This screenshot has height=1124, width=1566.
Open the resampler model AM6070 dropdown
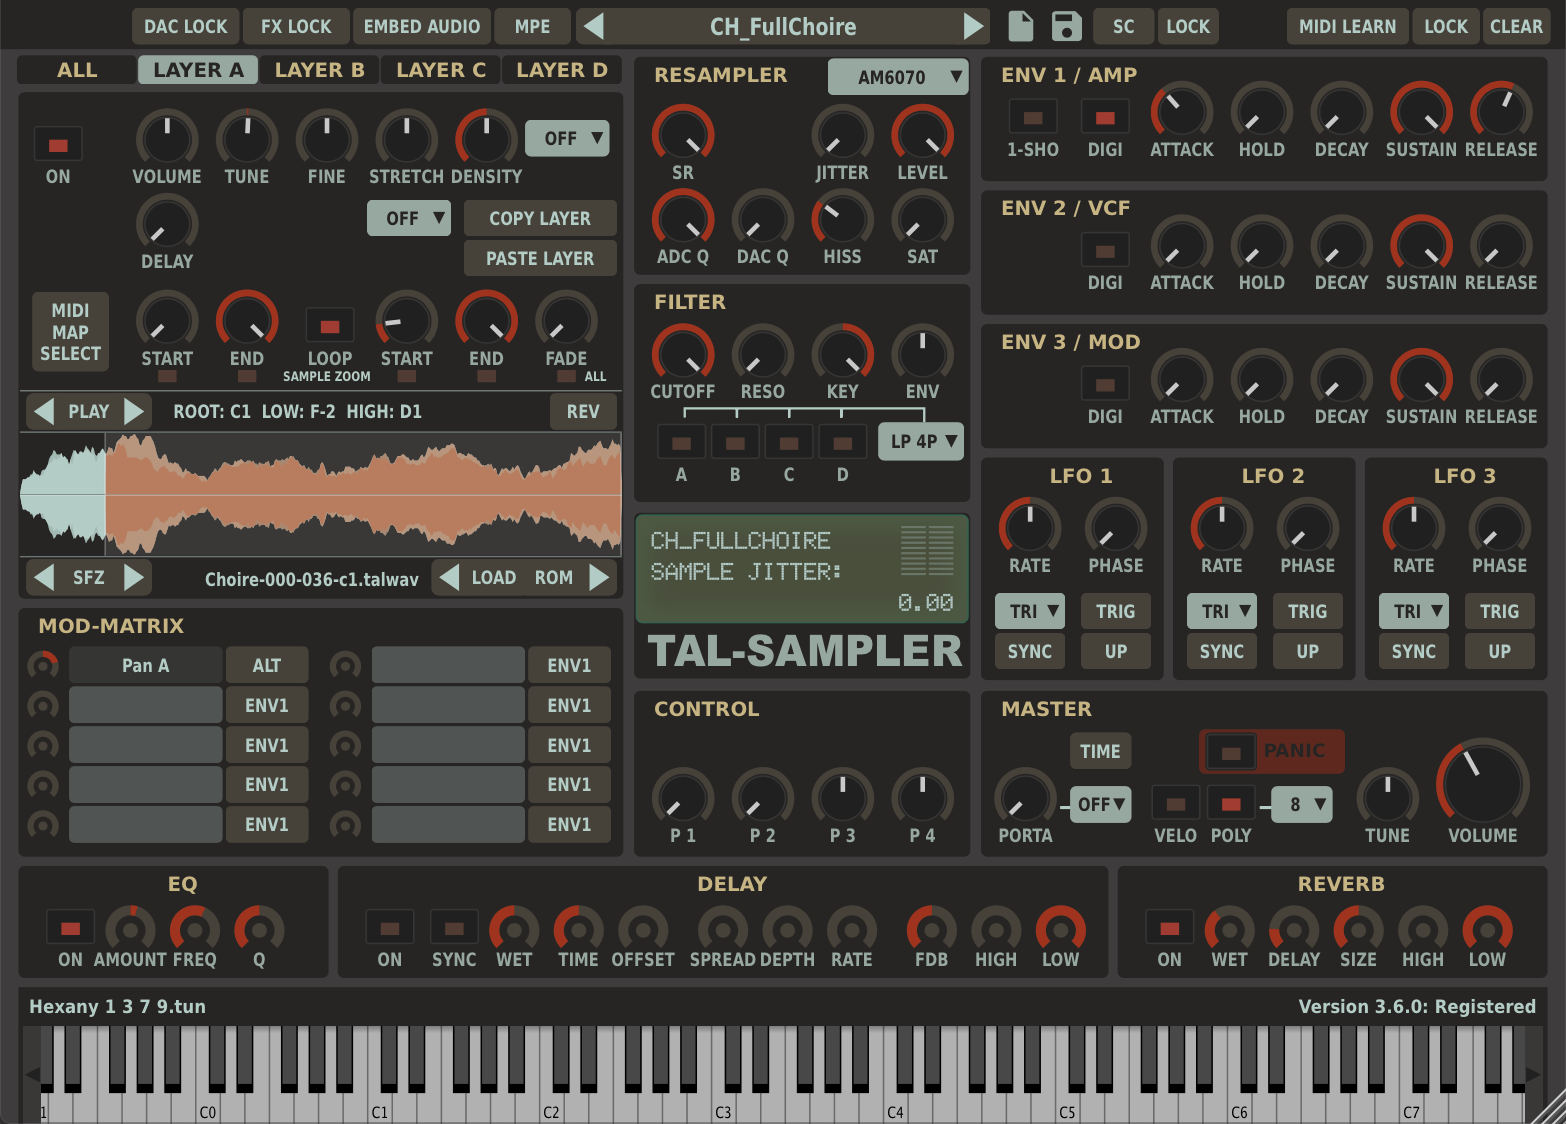click(x=897, y=76)
